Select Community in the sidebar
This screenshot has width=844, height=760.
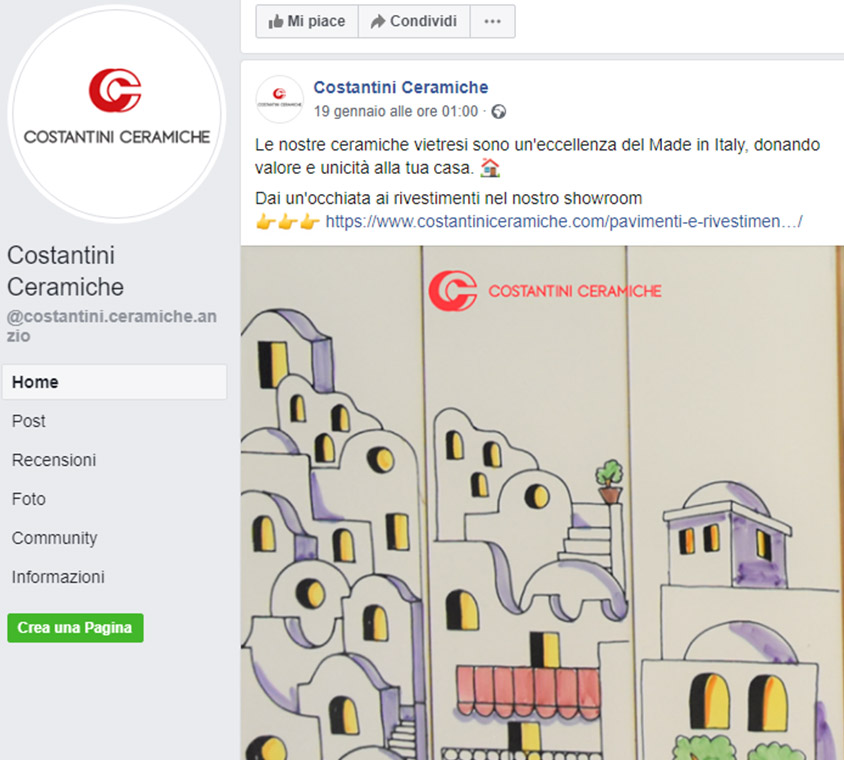click(54, 538)
